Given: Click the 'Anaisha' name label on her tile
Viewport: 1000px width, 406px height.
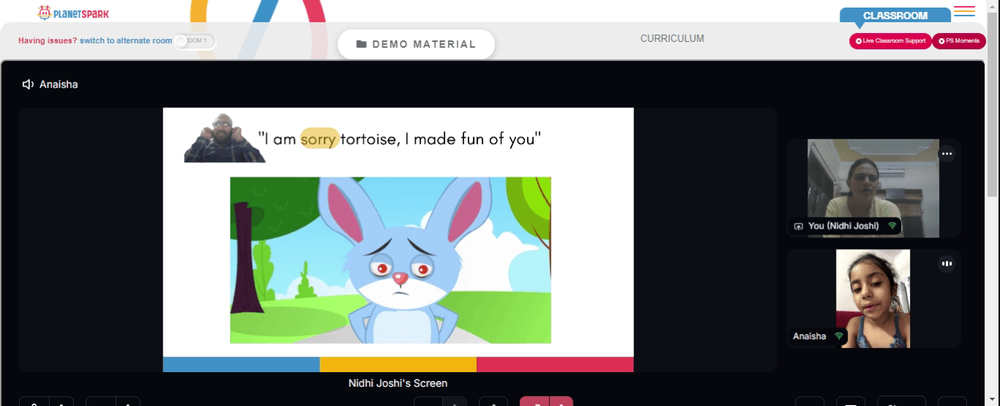Looking at the screenshot, I should 809,336.
